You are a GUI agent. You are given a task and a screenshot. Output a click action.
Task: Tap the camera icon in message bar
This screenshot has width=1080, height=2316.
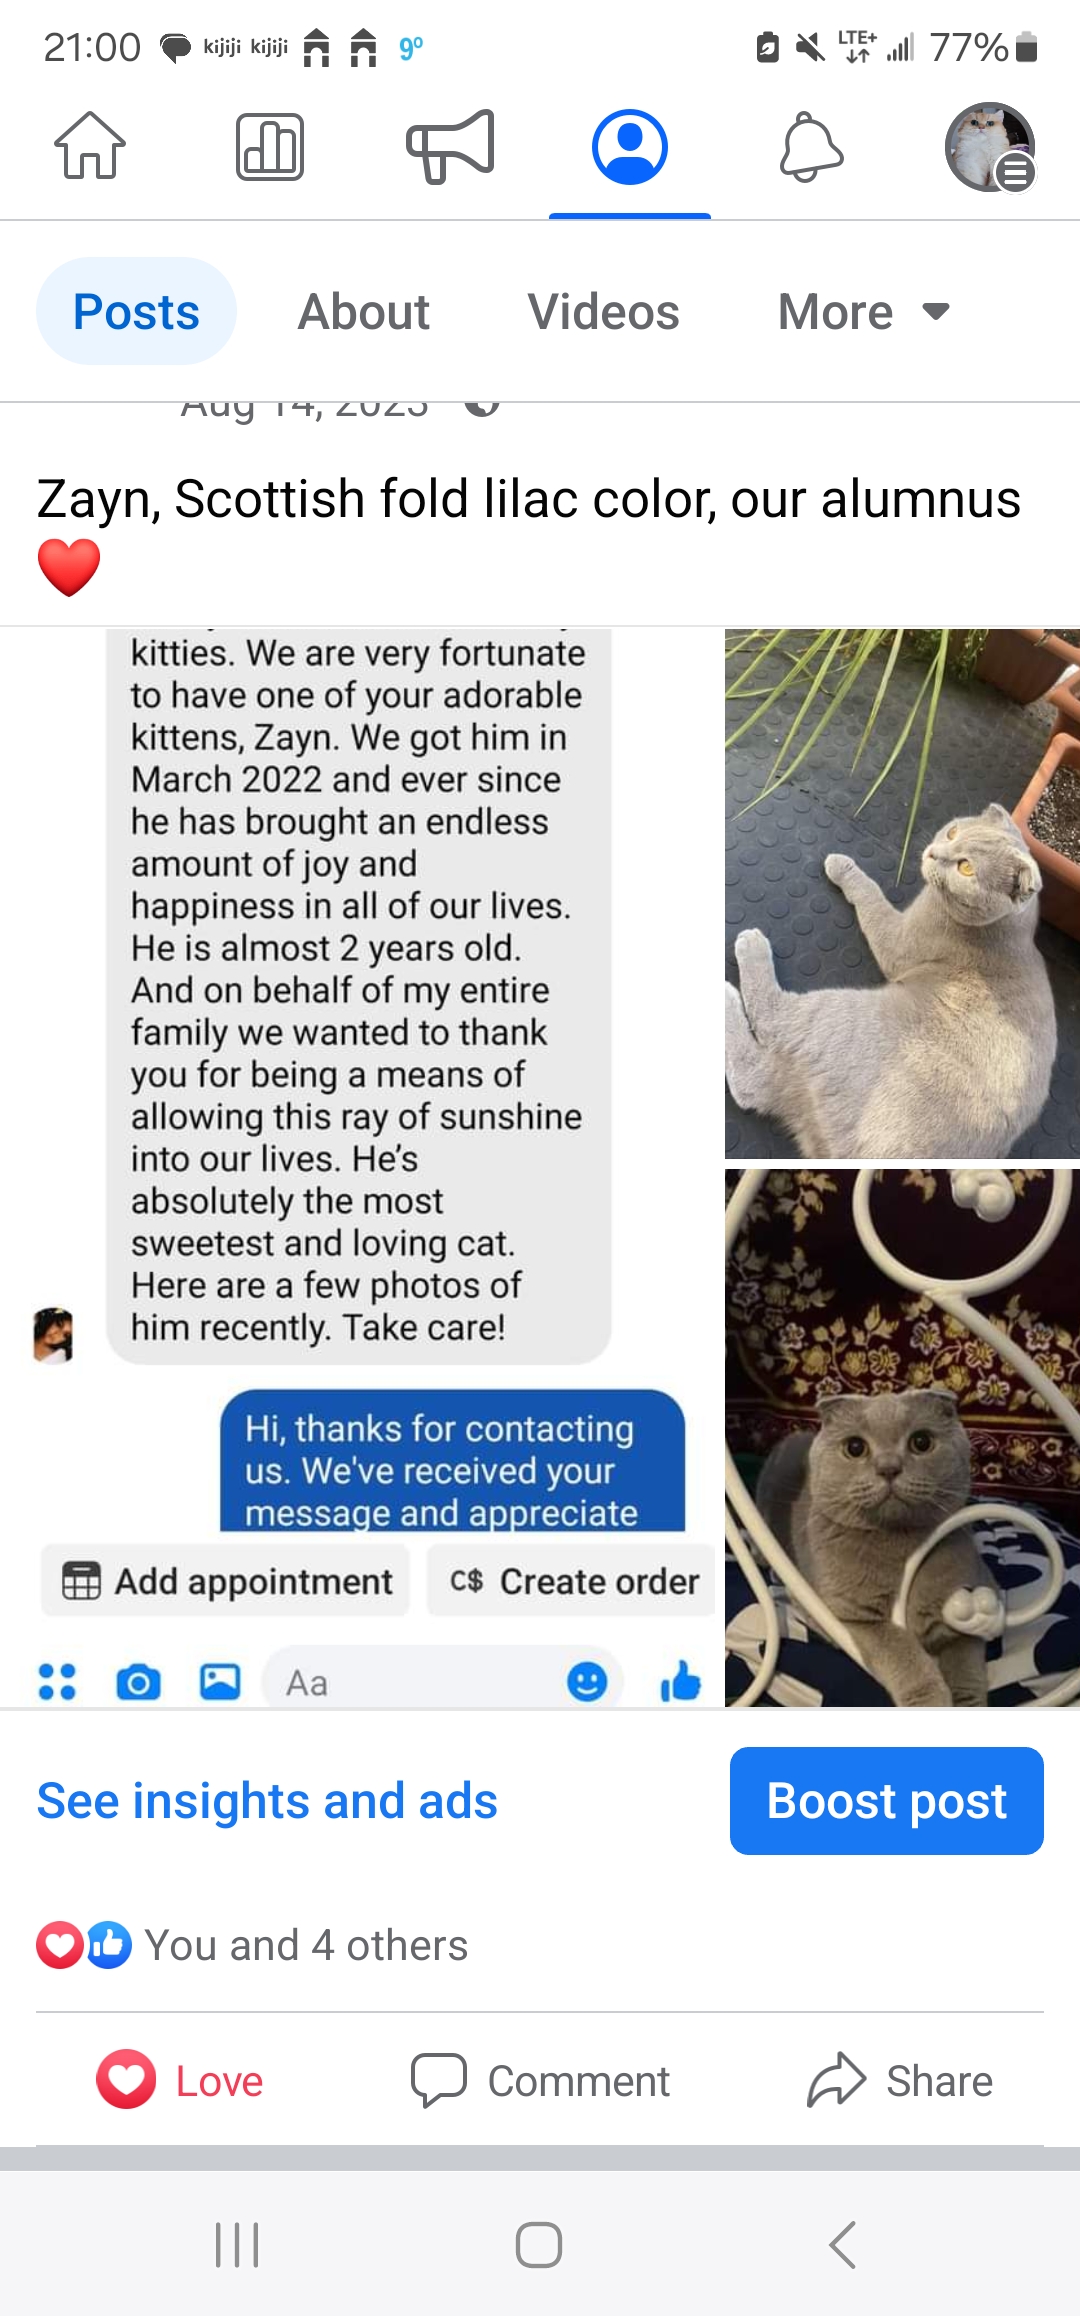pyautogui.click(x=138, y=1682)
